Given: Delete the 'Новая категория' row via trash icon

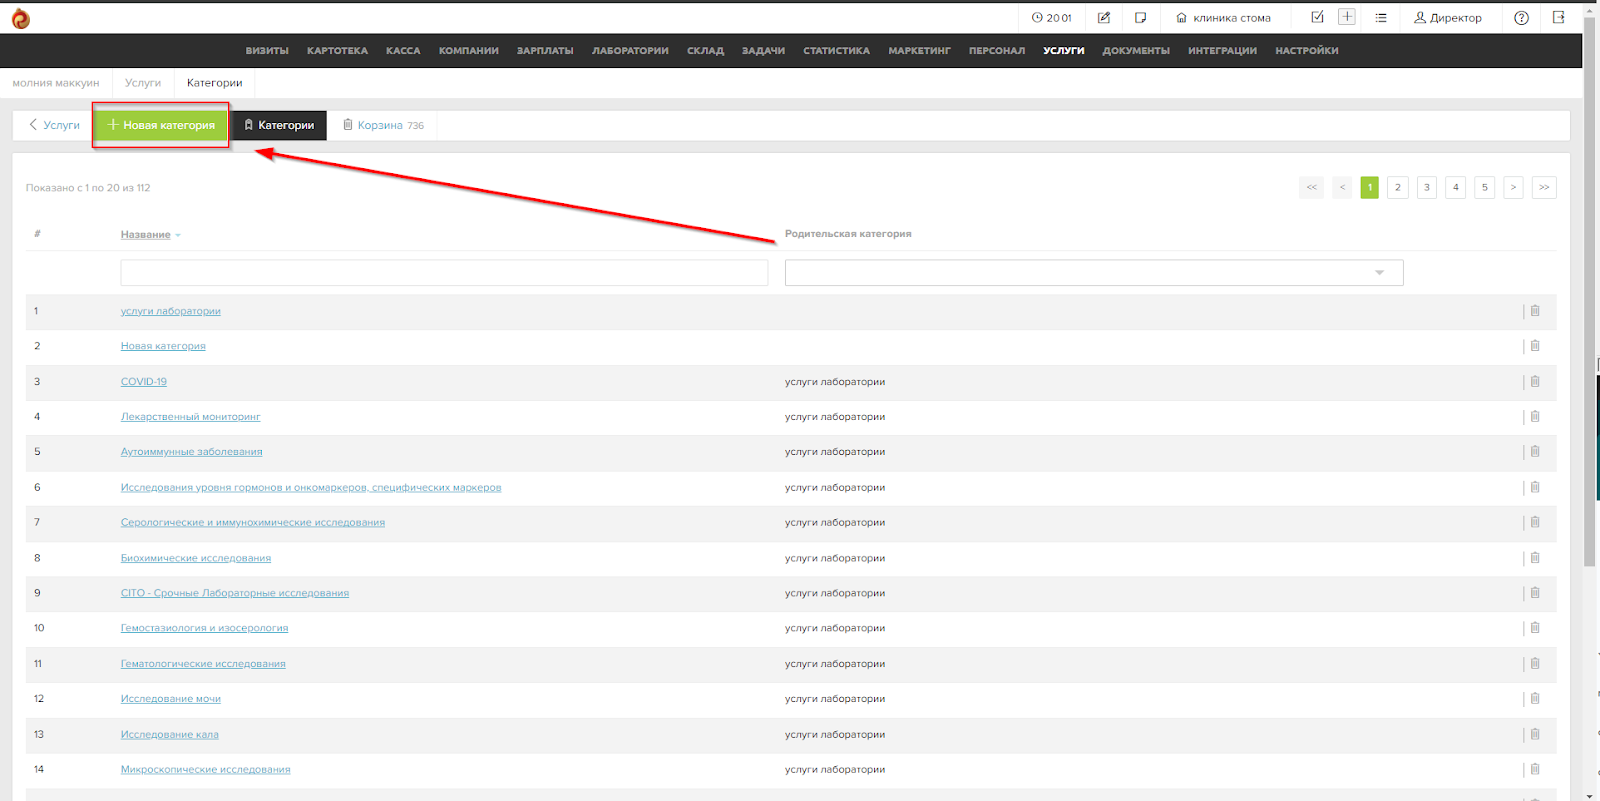Looking at the screenshot, I should click(1535, 346).
